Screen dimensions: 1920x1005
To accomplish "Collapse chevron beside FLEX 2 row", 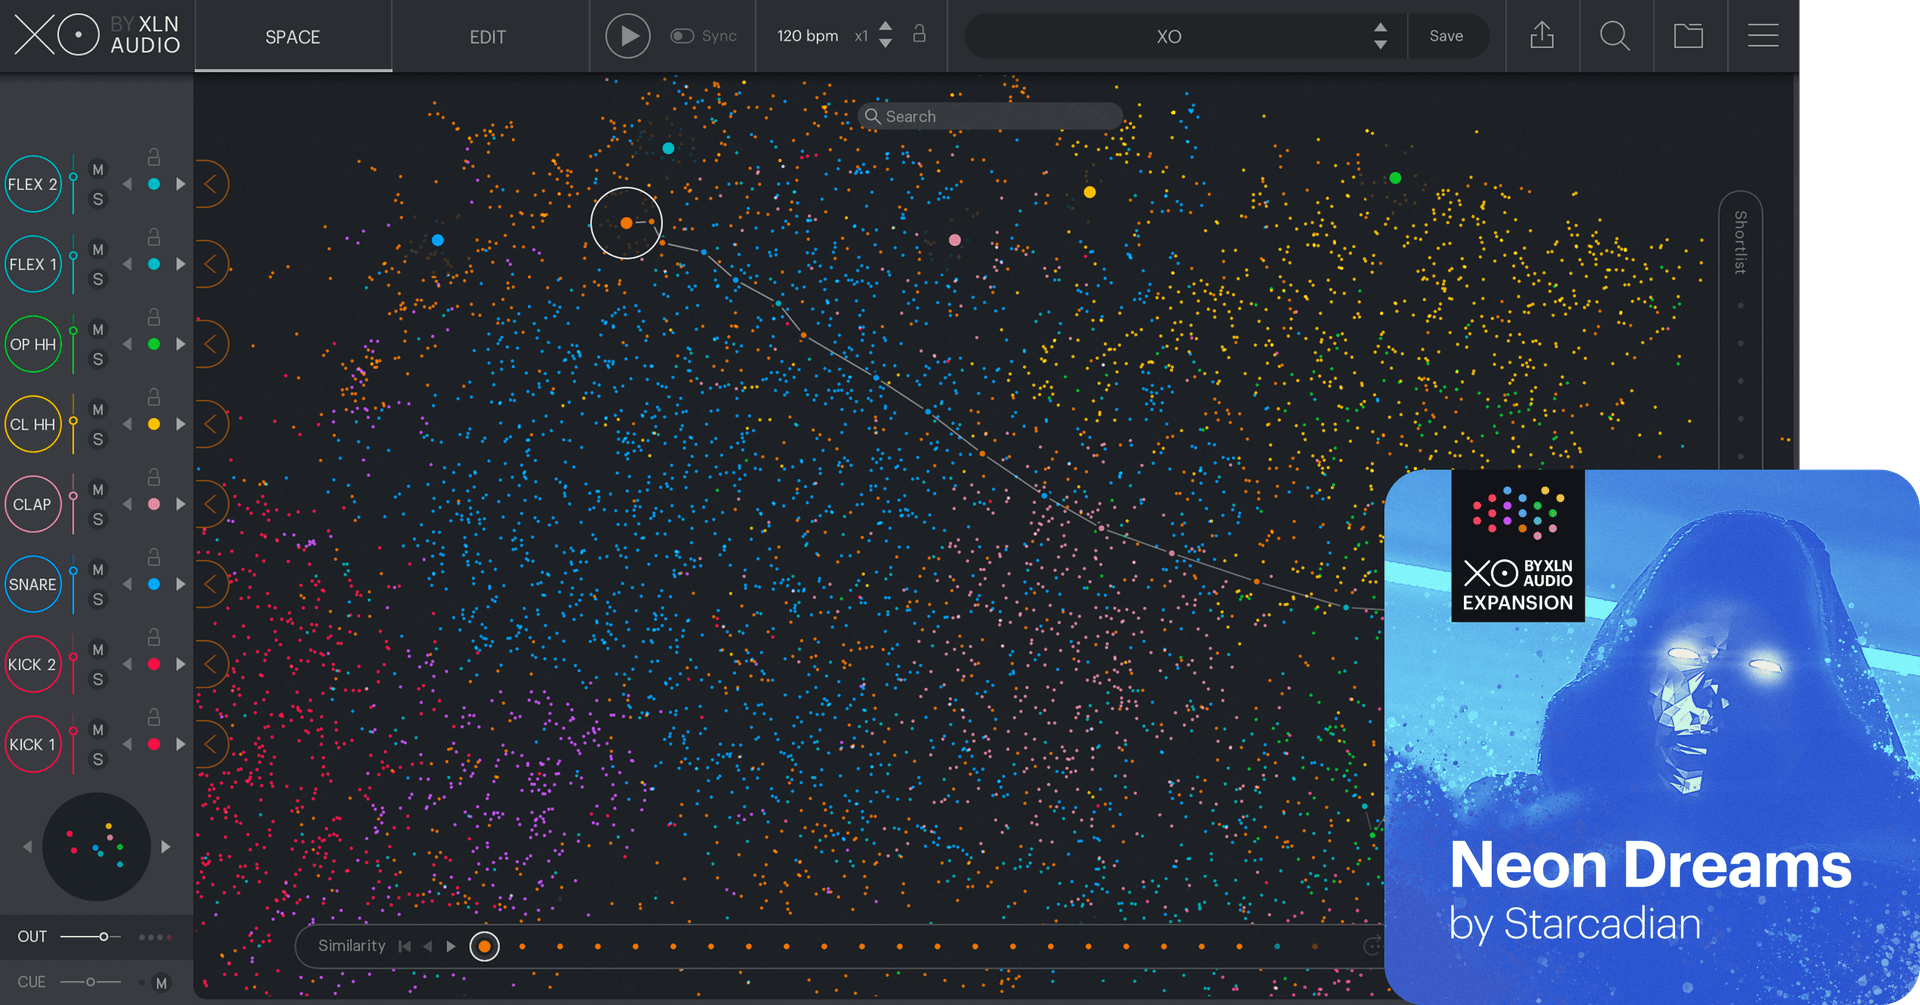I will [x=211, y=184].
